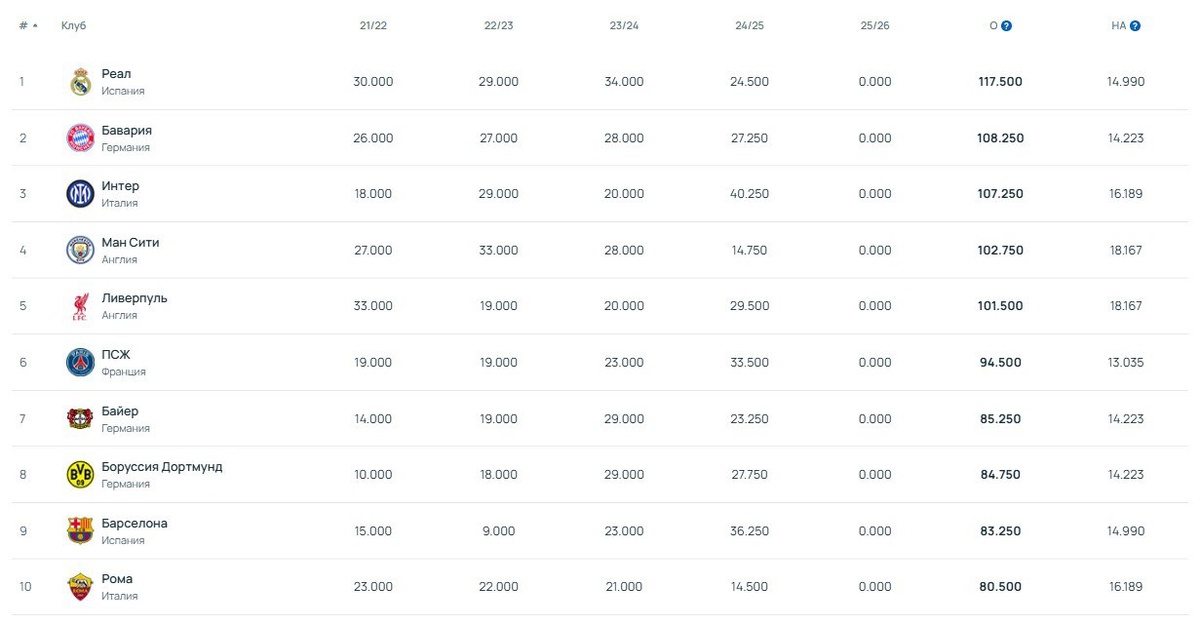Open the Барселона club link
Screen dimensions: 1200x625
coord(135,523)
